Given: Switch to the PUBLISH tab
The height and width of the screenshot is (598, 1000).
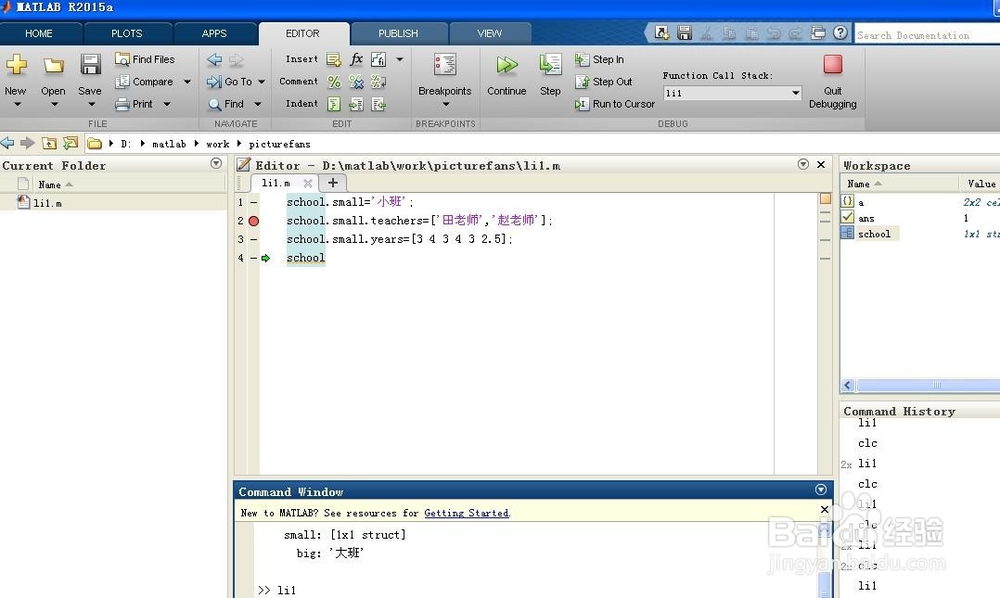Looking at the screenshot, I should [398, 33].
